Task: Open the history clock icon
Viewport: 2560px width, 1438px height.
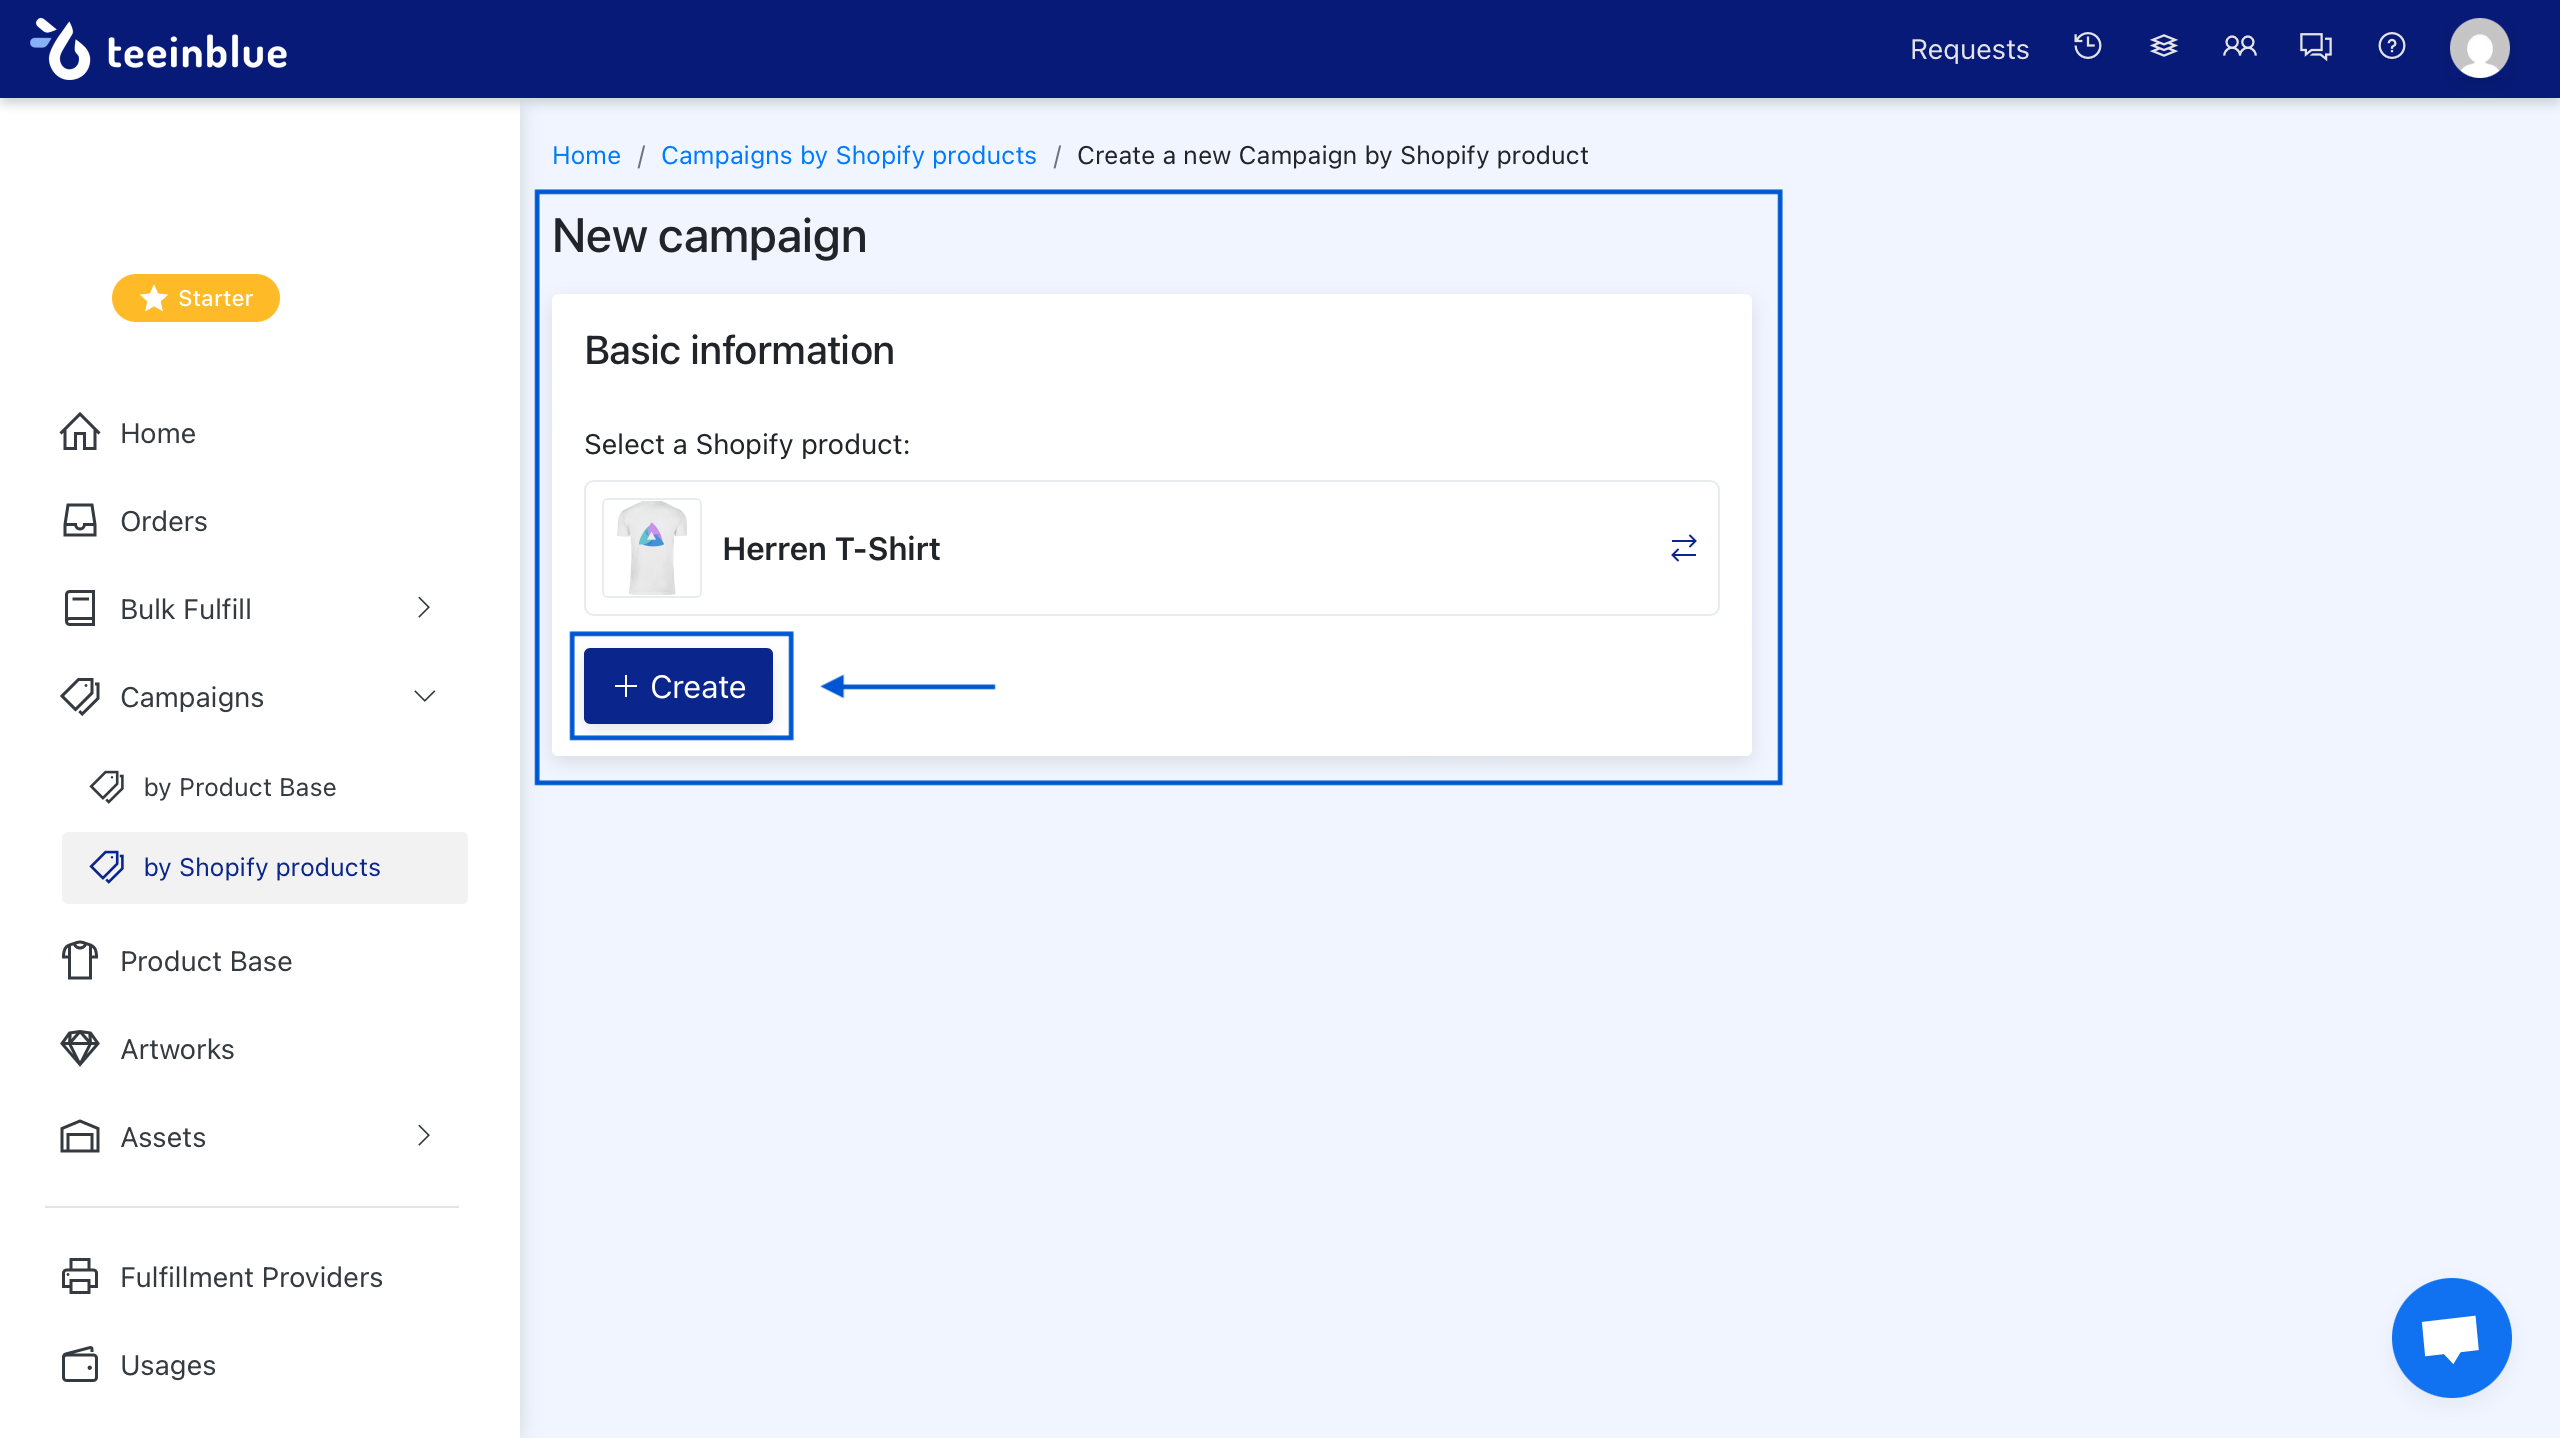Action: click(2087, 47)
